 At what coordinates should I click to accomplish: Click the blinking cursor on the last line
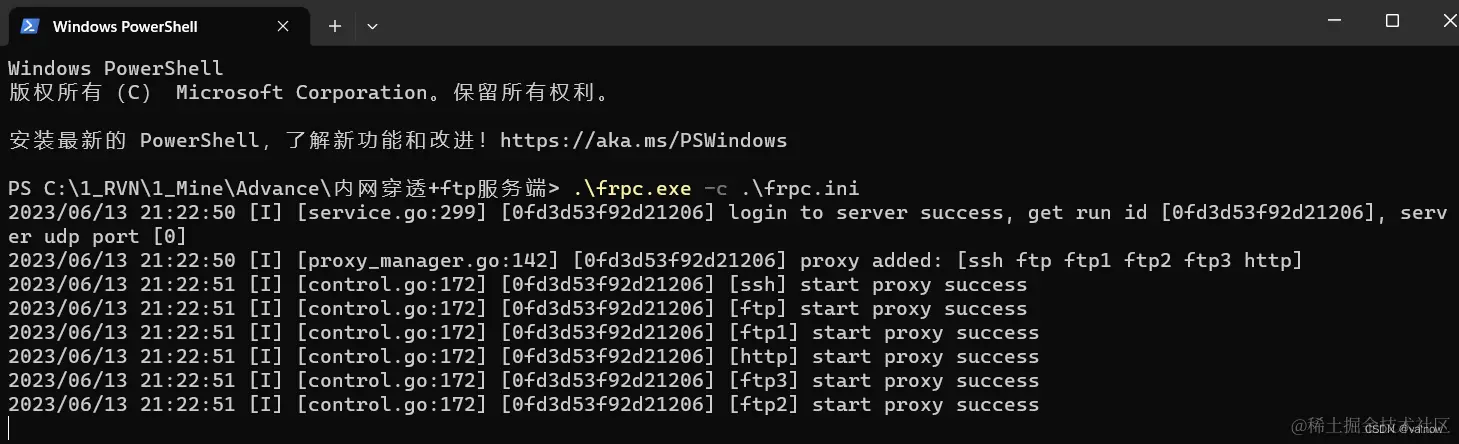tap(9, 428)
